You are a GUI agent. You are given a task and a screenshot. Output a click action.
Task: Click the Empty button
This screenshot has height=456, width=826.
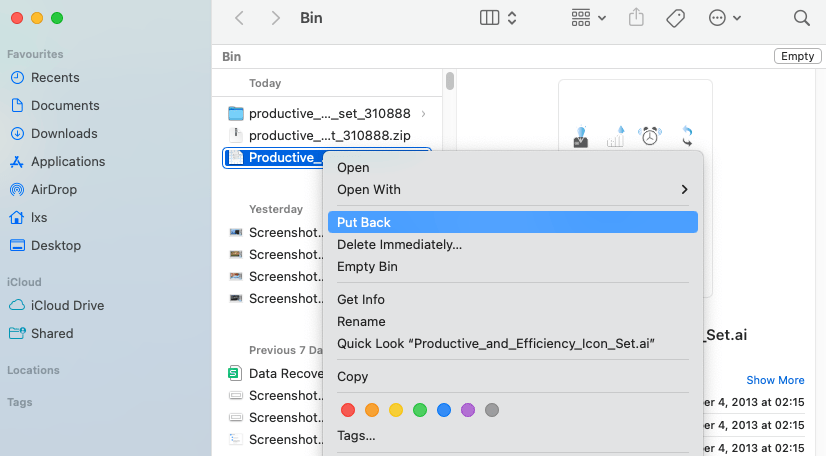pyautogui.click(x=798, y=56)
